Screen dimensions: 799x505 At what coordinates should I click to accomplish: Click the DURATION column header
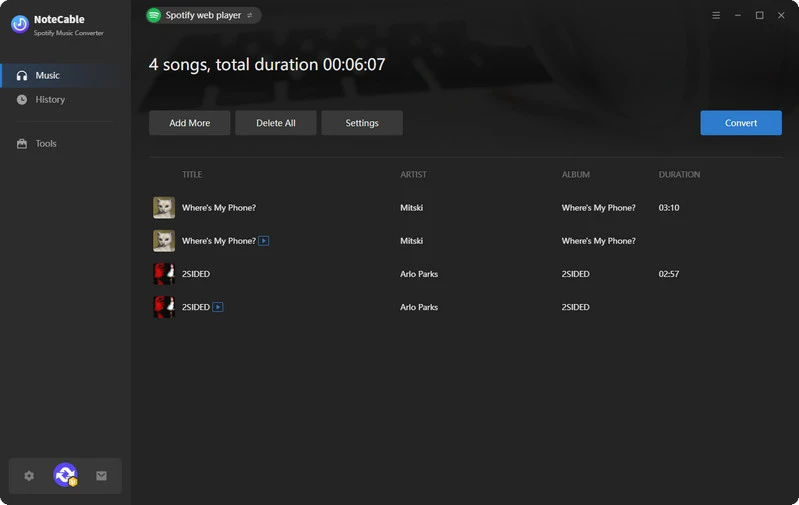coord(679,175)
